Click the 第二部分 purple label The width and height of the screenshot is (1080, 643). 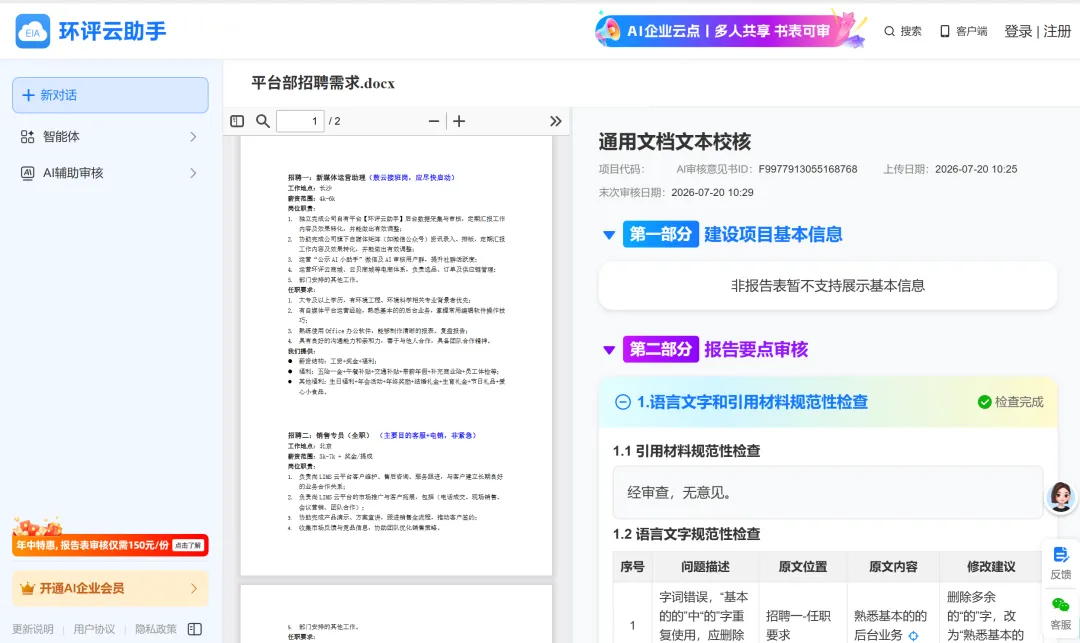tap(661, 350)
